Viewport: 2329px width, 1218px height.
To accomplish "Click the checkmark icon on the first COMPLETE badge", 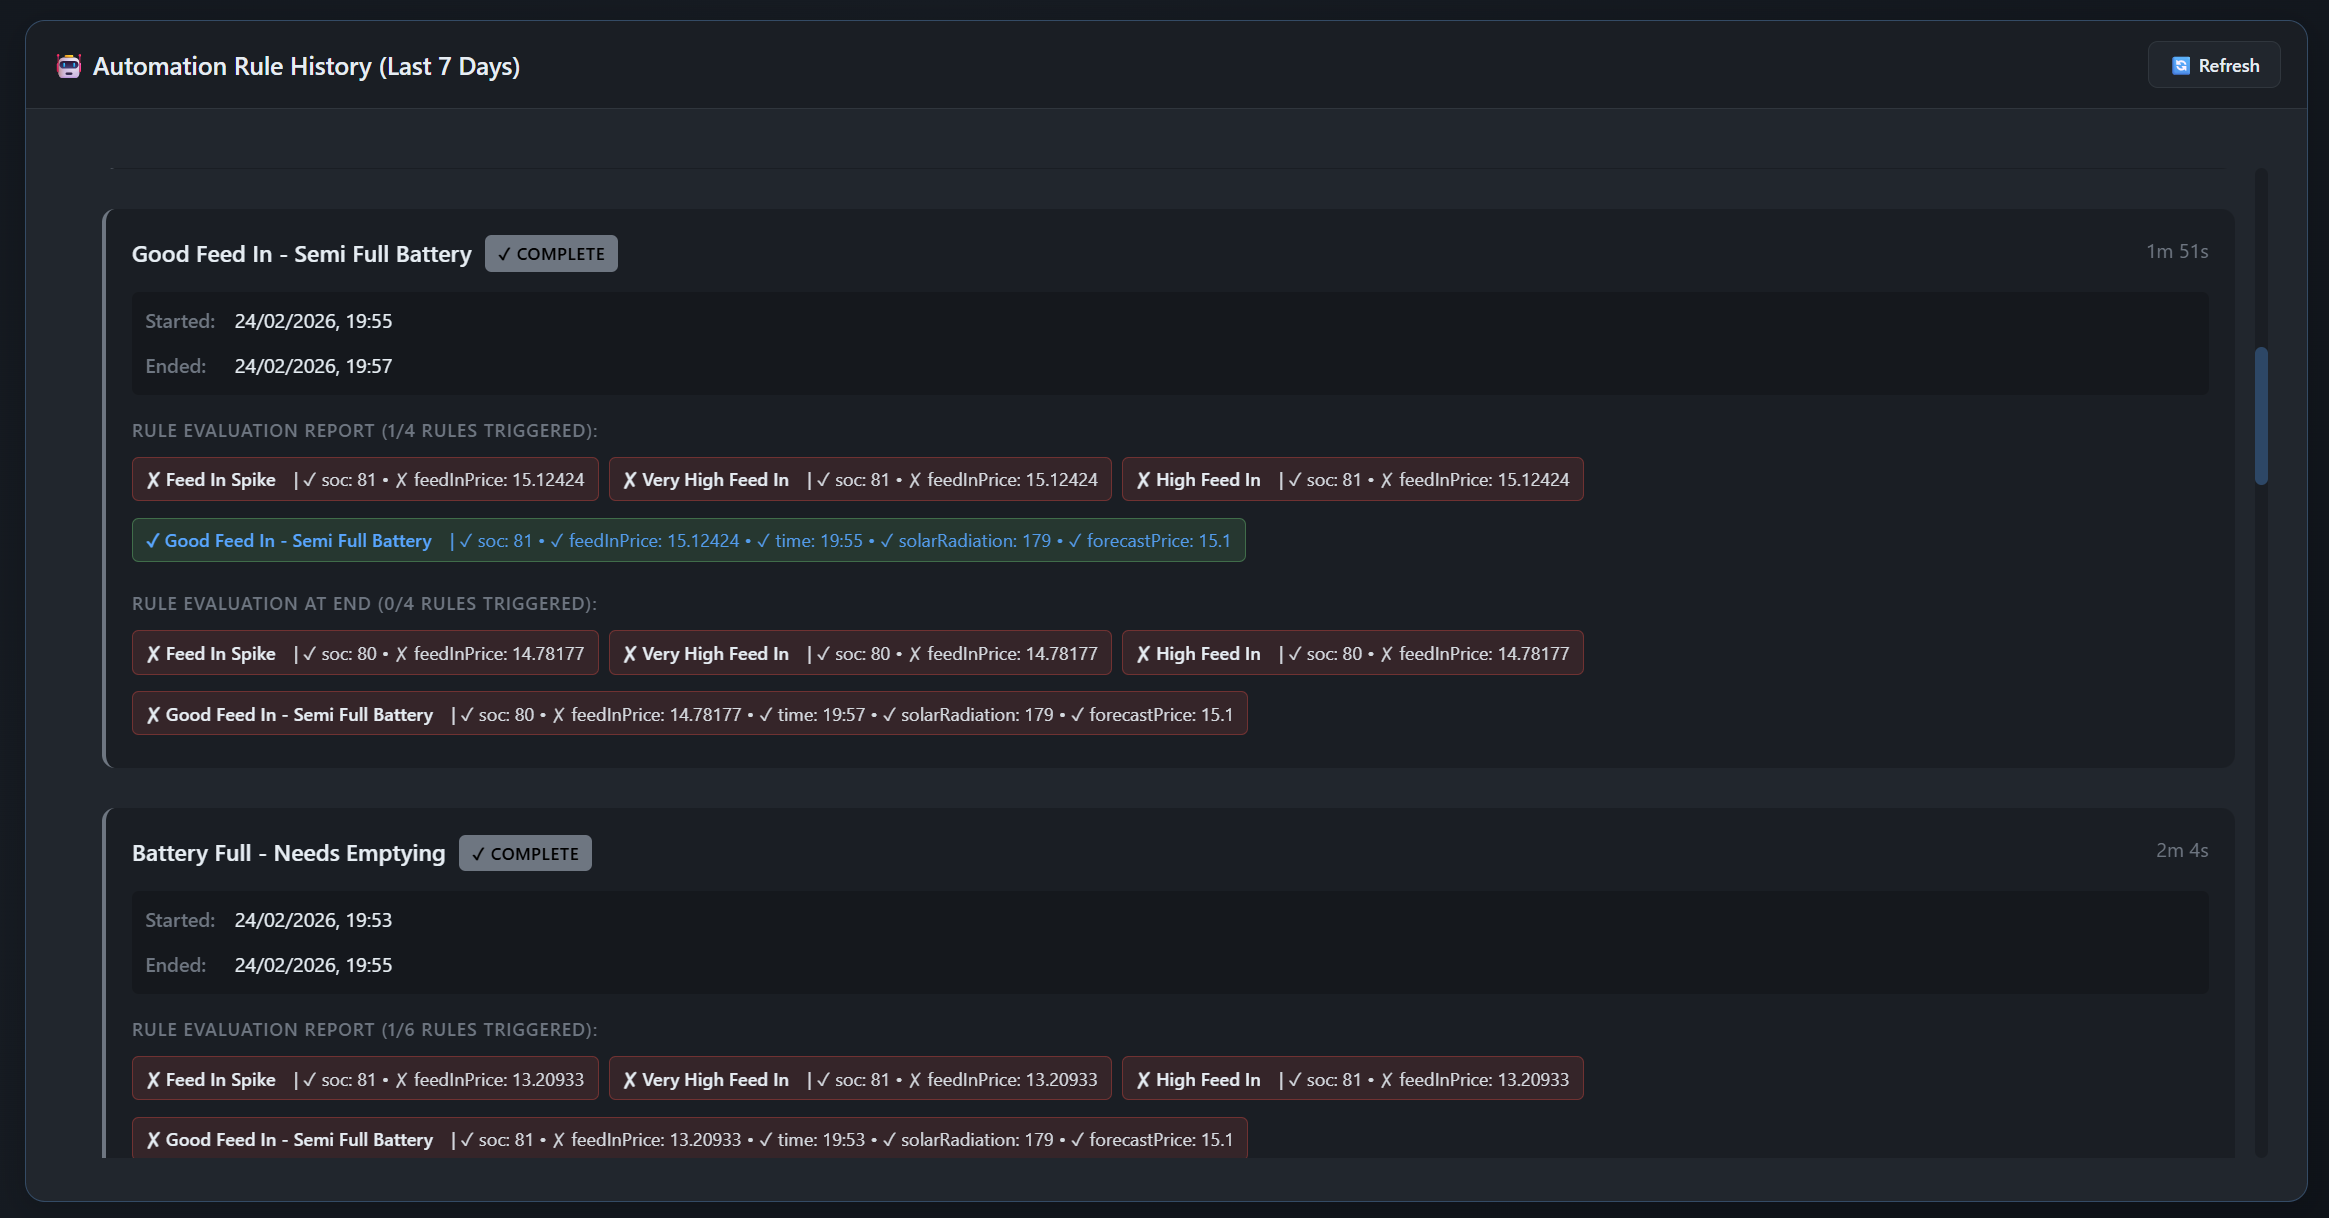I will (505, 253).
